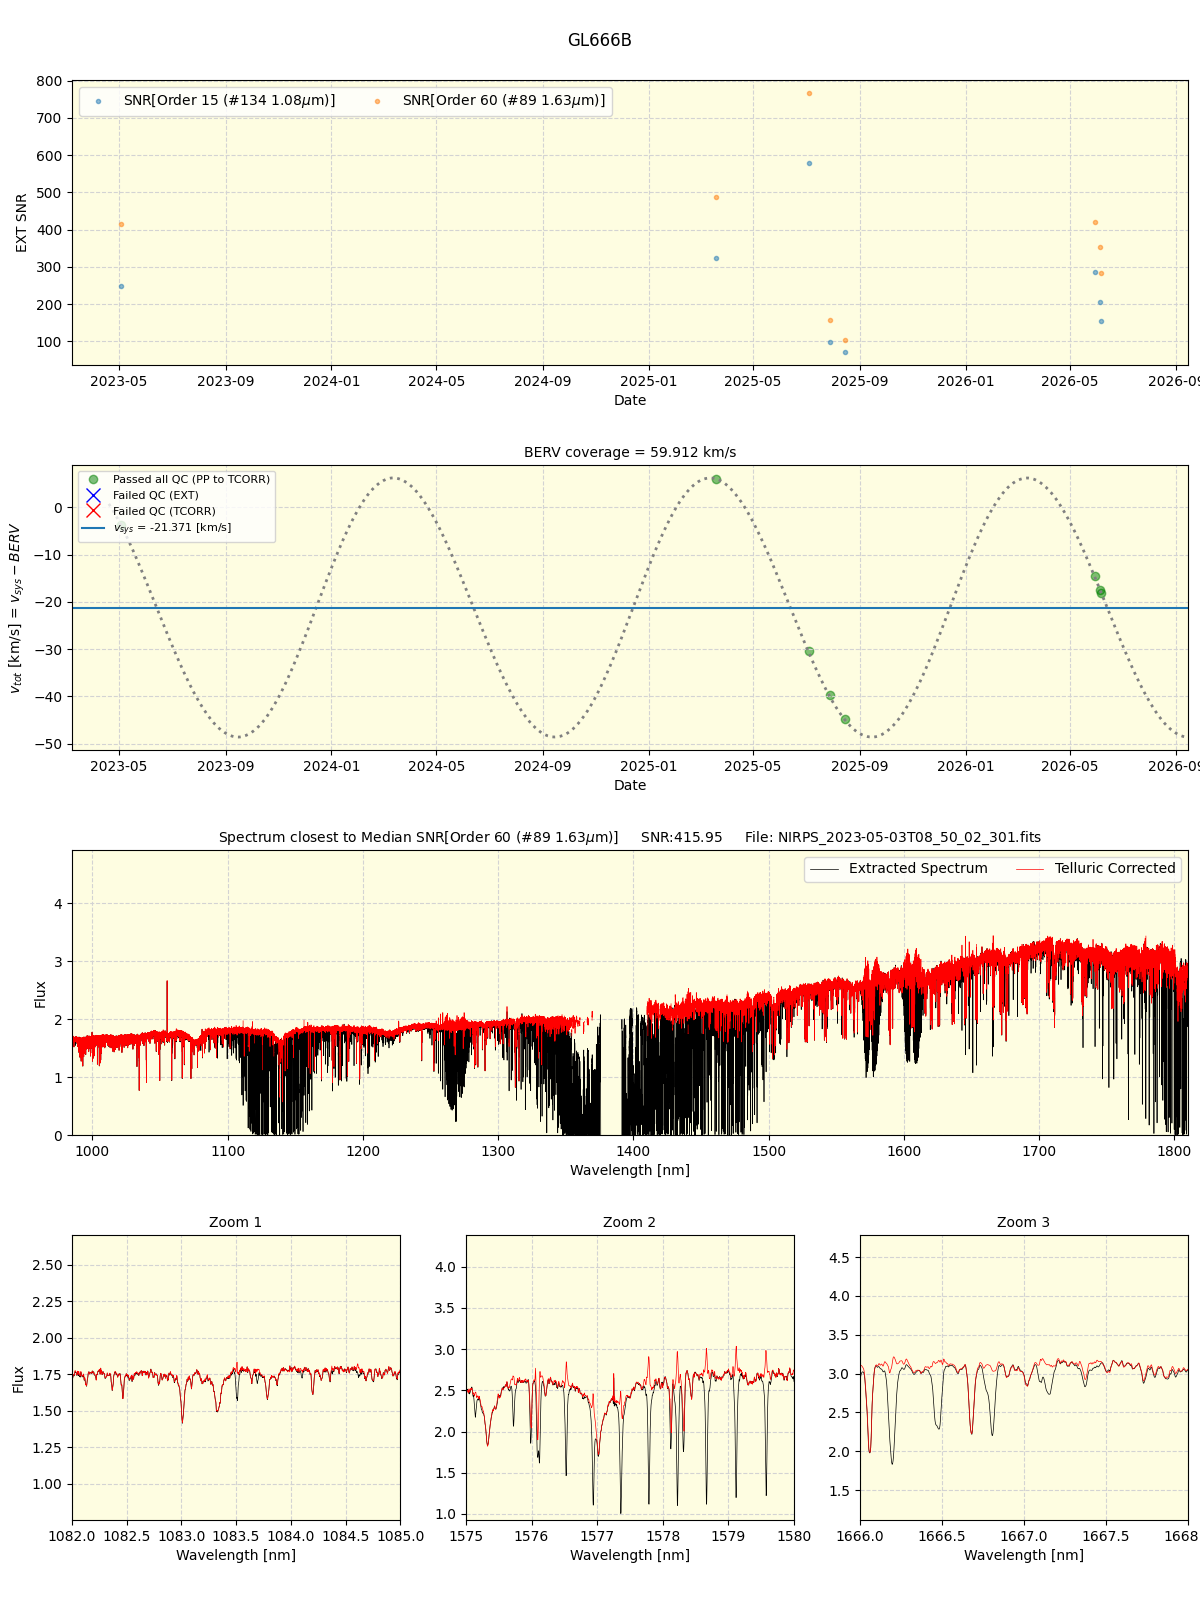Viewport: 1200px width, 1600px height.
Task: Click the Wavelength [nm] label under main spectrum
Action: (x=630, y=1170)
